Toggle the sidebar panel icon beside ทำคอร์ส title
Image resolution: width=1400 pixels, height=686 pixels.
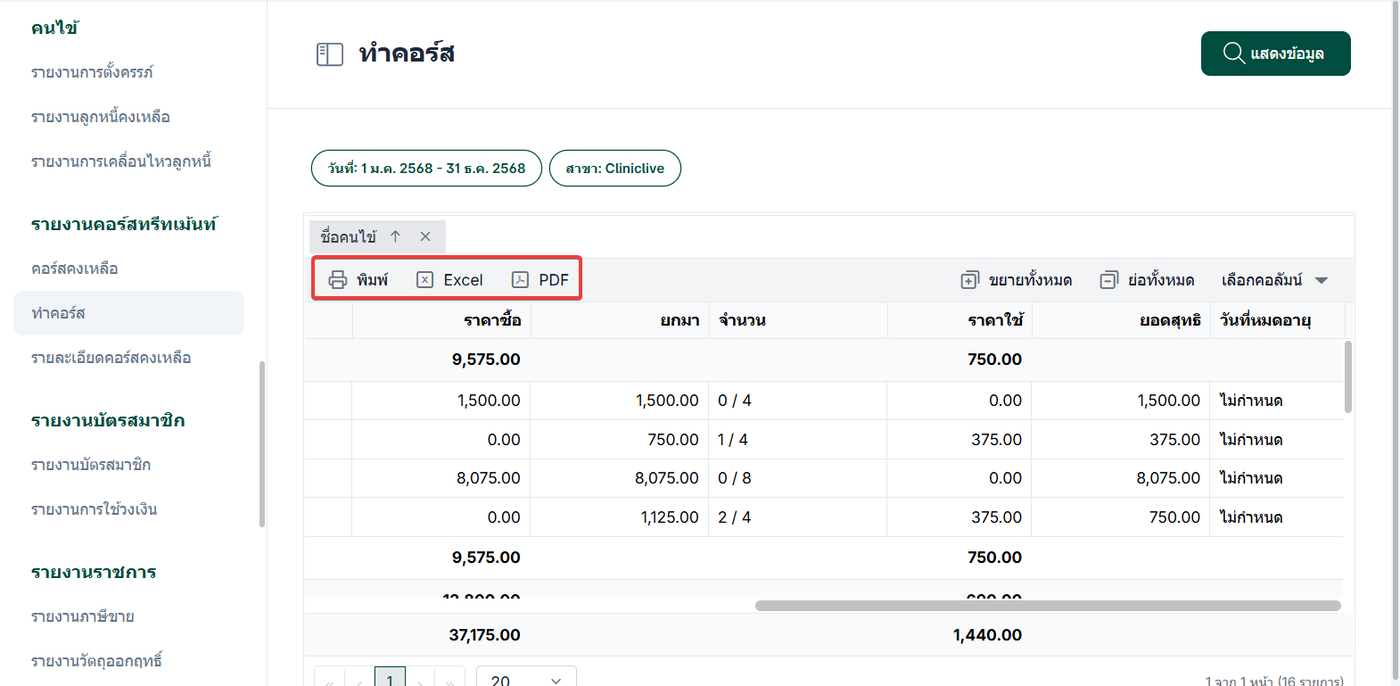coord(329,54)
